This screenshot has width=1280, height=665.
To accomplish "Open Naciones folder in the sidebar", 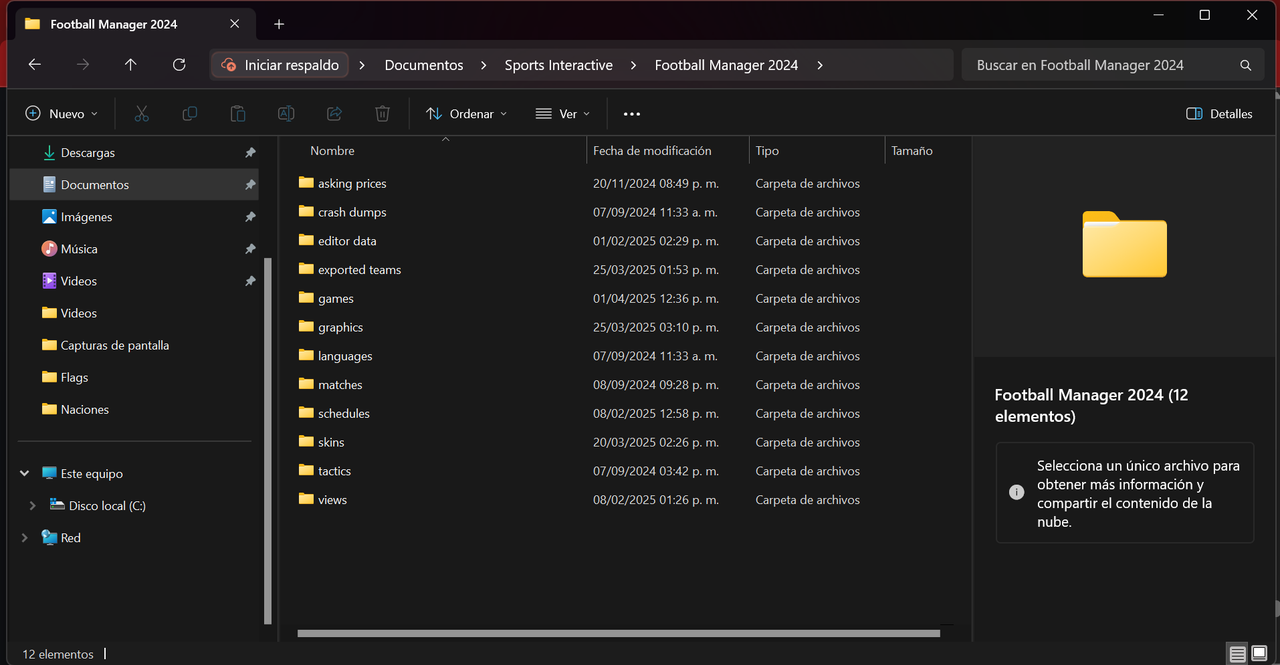I will coord(85,409).
